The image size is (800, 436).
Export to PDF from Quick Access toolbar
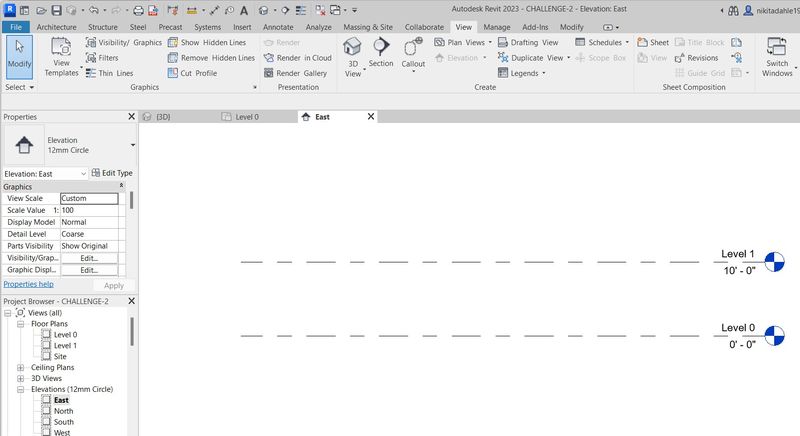(x=153, y=10)
